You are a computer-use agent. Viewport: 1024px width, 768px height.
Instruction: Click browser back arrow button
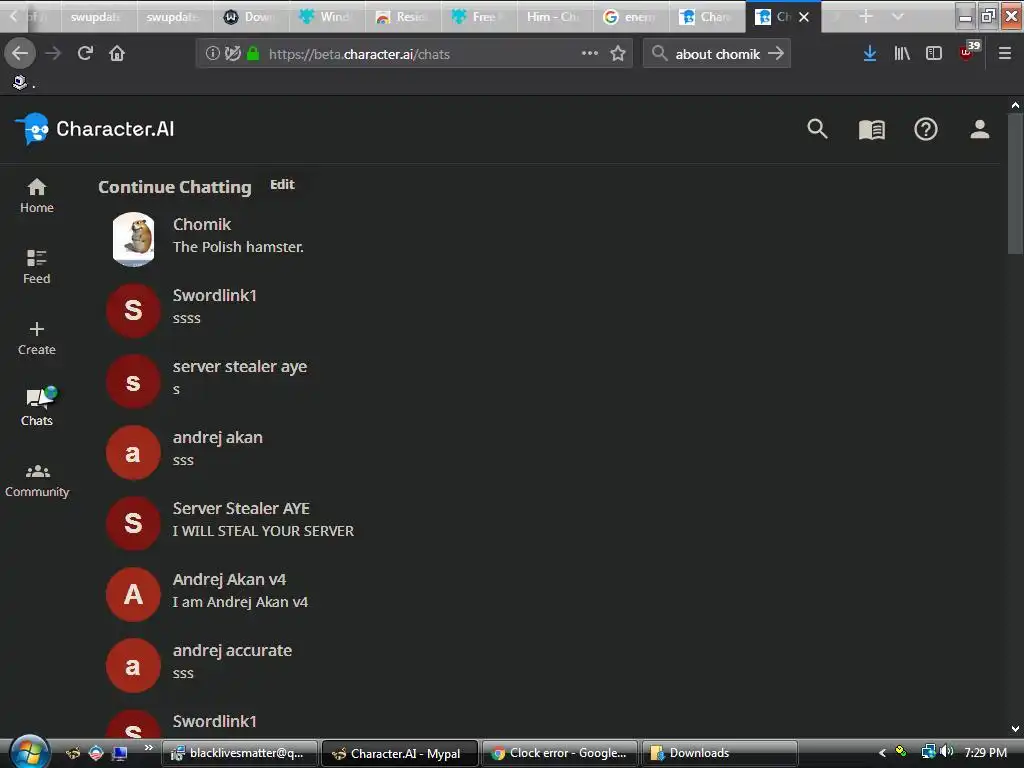tap(20, 53)
